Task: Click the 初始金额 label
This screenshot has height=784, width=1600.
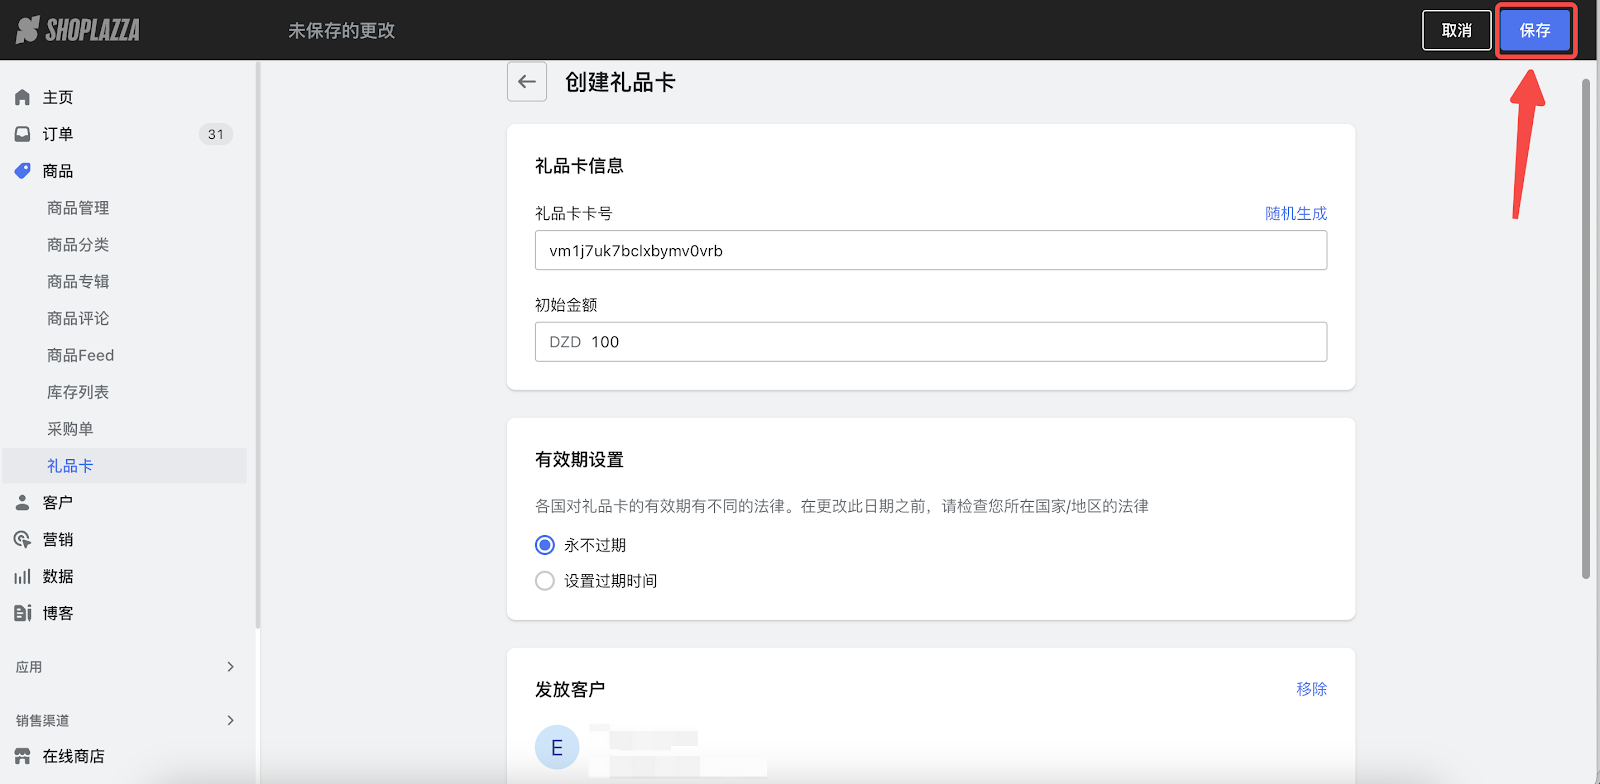Action: click(566, 305)
